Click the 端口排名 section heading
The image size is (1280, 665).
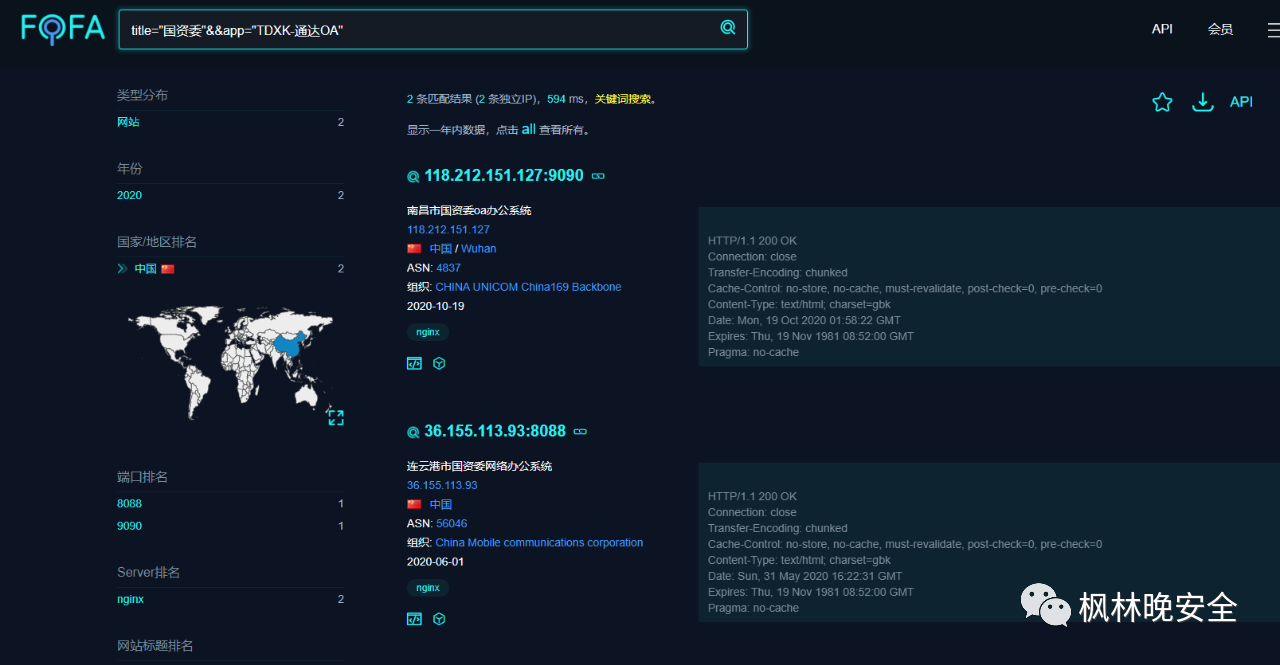pos(142,477)
